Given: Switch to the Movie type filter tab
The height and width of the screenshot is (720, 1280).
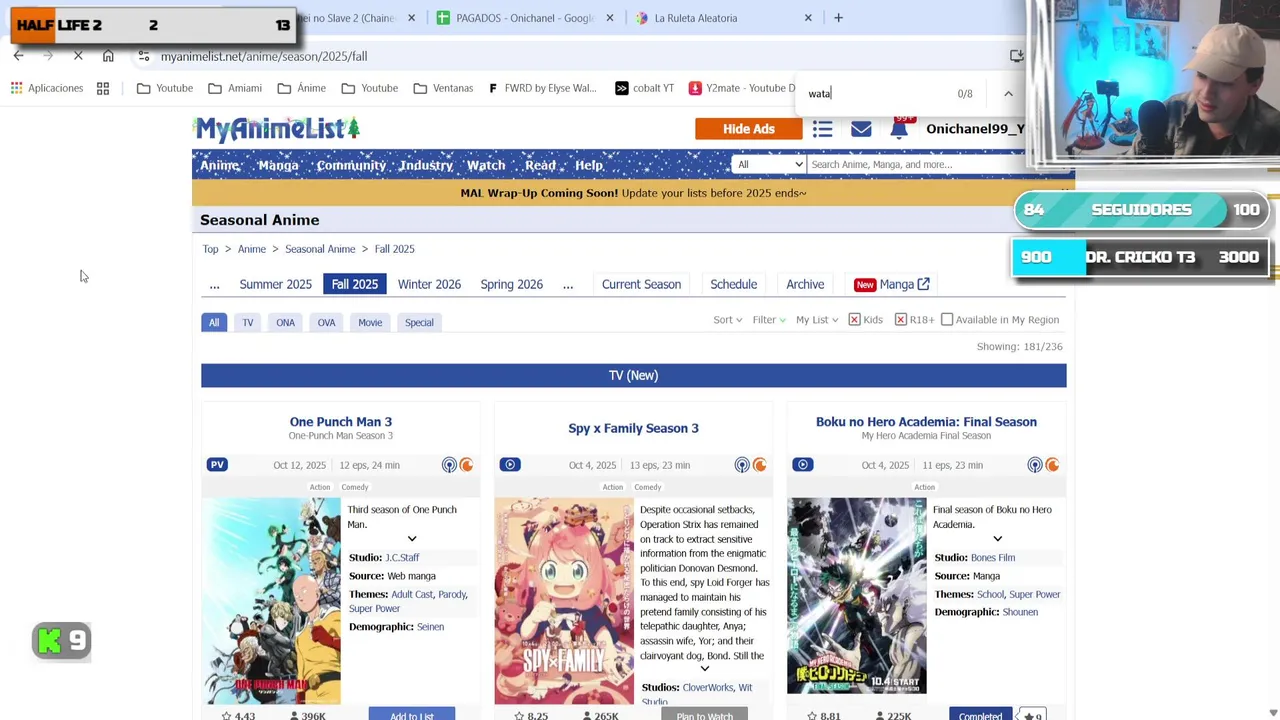Looking at the screenshot, I should pyautogui.click(x=370, y=322).
